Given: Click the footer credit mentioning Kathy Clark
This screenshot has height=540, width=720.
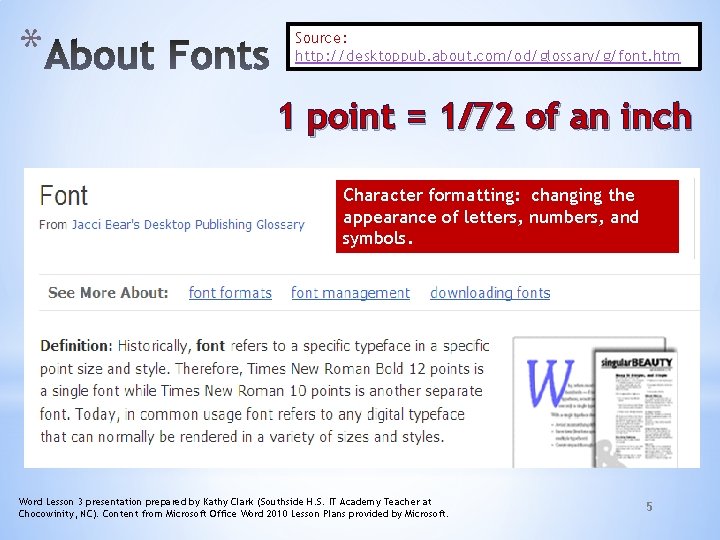Looking at the screenshot, I should [x=233, y=507].
